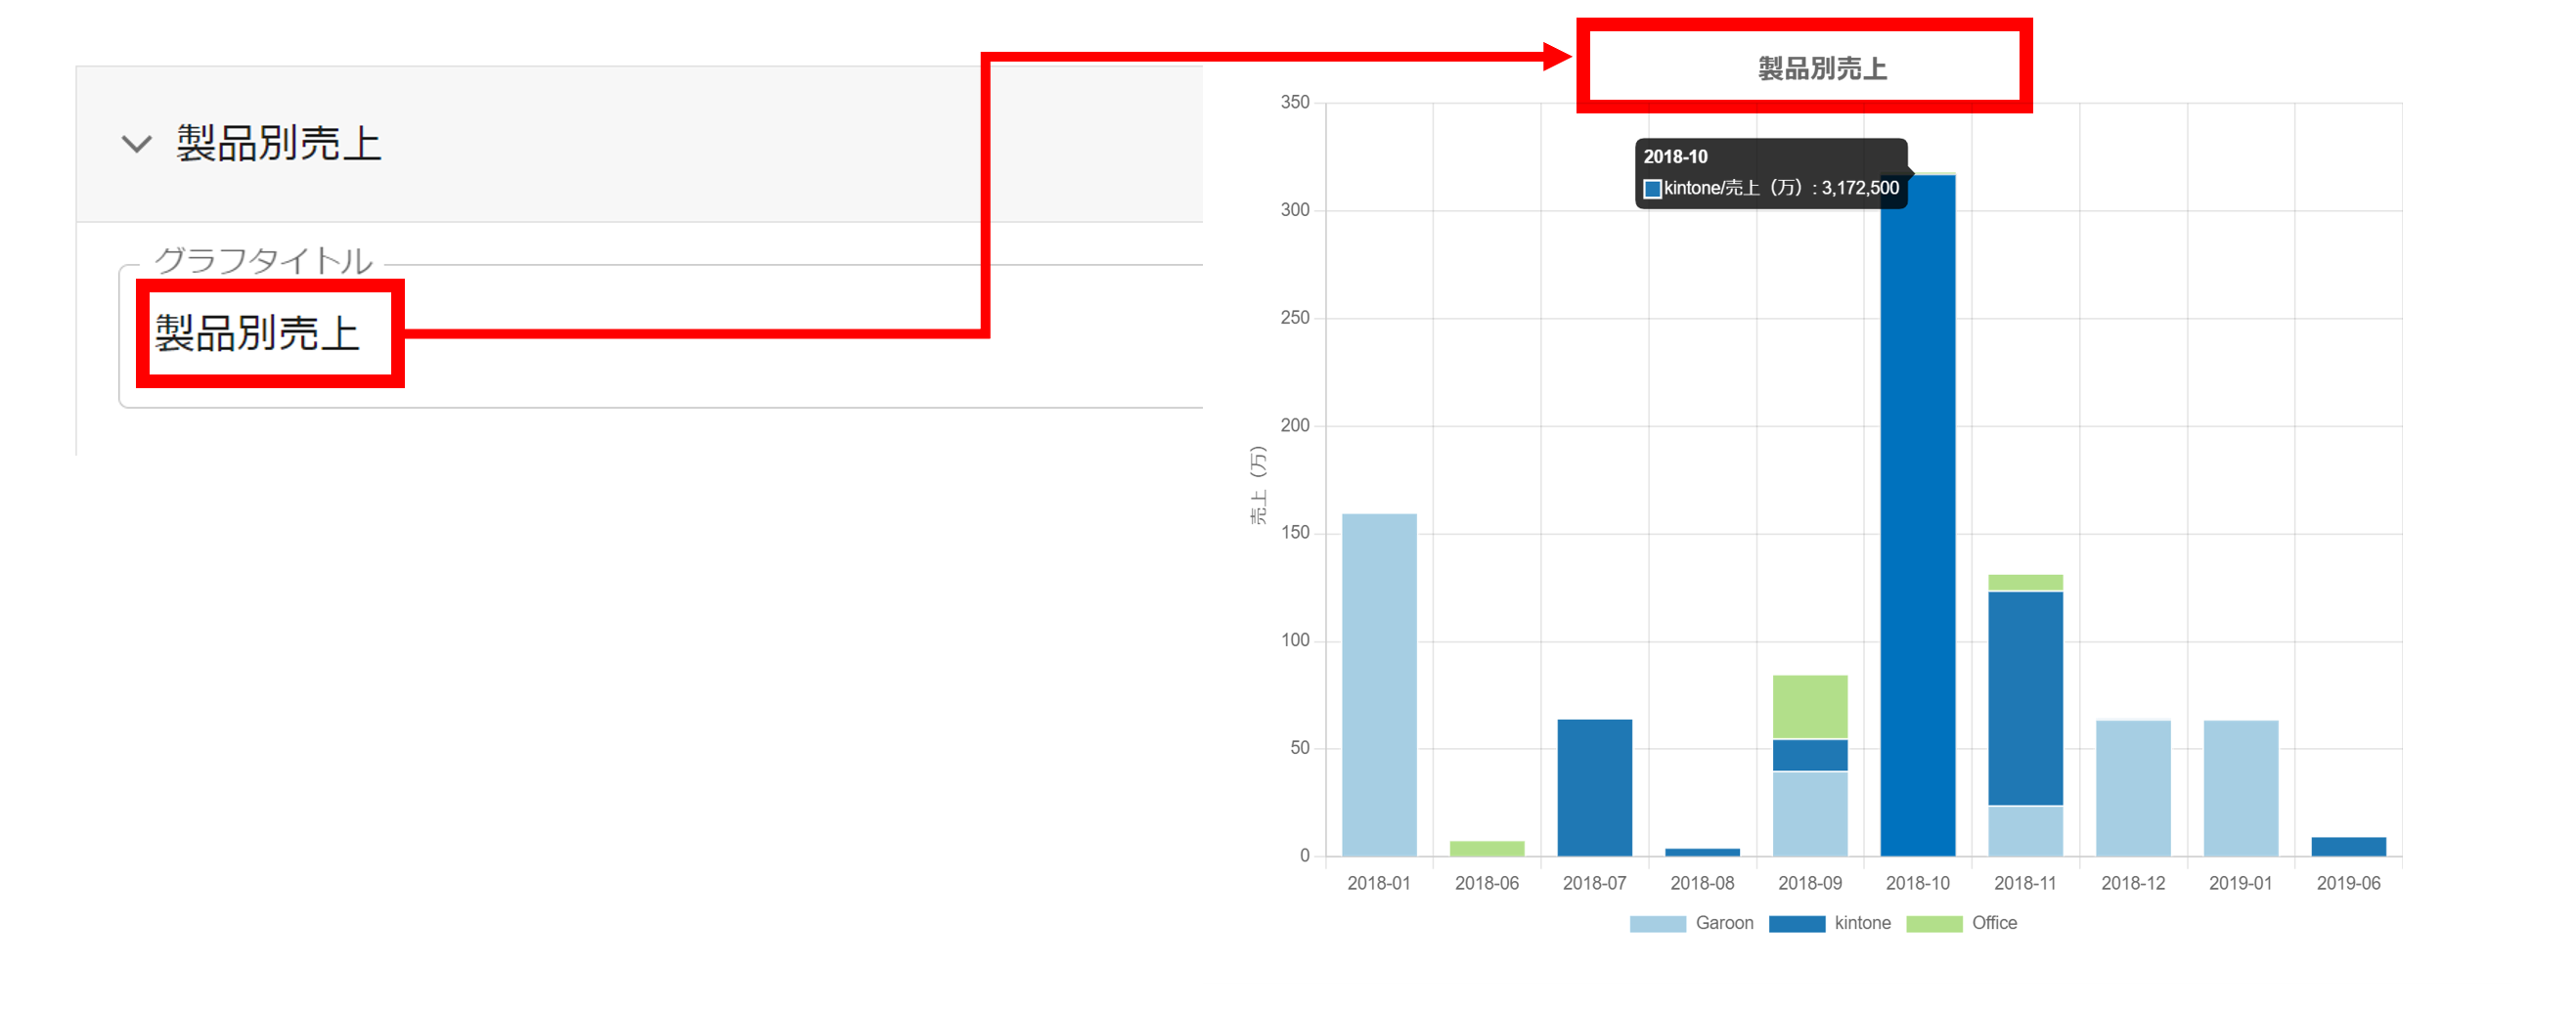2576x1011 pixels.
Task: Click the small Office bar for 2018-06
Action: point(1486,849)
